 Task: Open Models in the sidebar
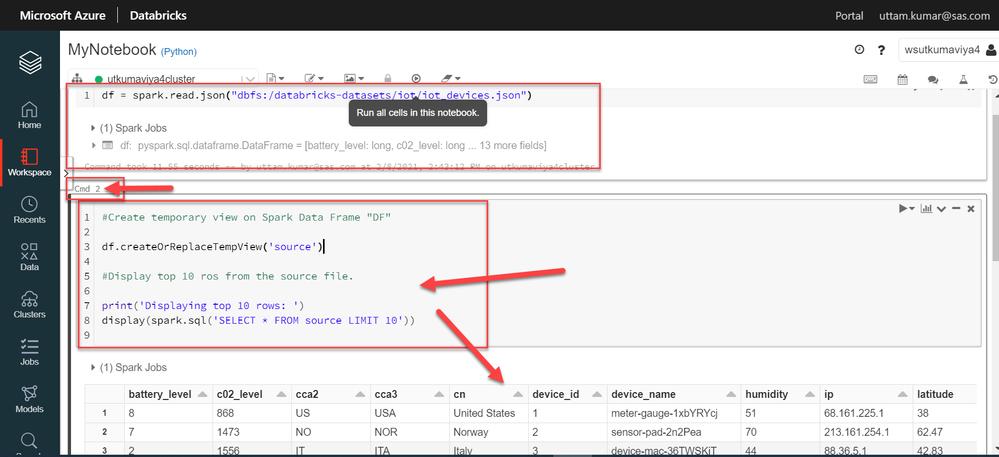click(x=29, y=399)
